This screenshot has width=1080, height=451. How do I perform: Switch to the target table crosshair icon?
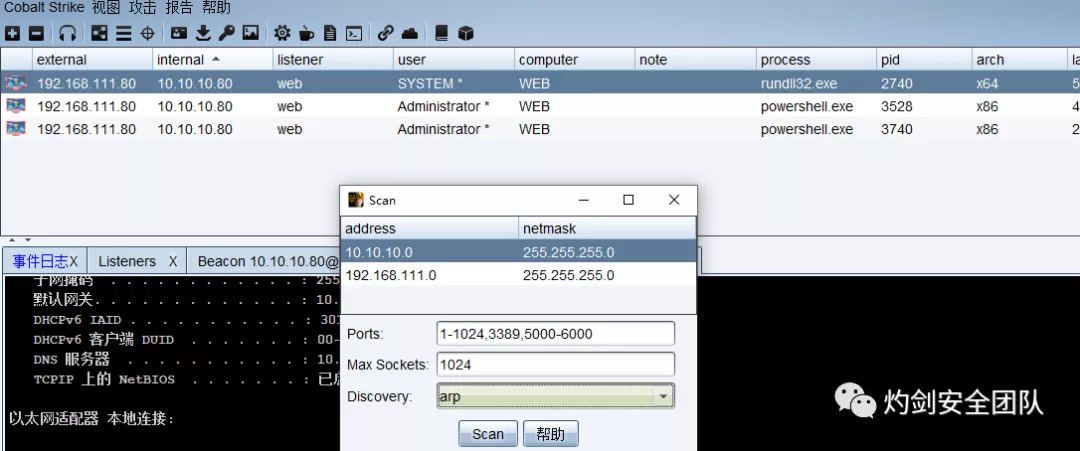[x=147, y=32]
